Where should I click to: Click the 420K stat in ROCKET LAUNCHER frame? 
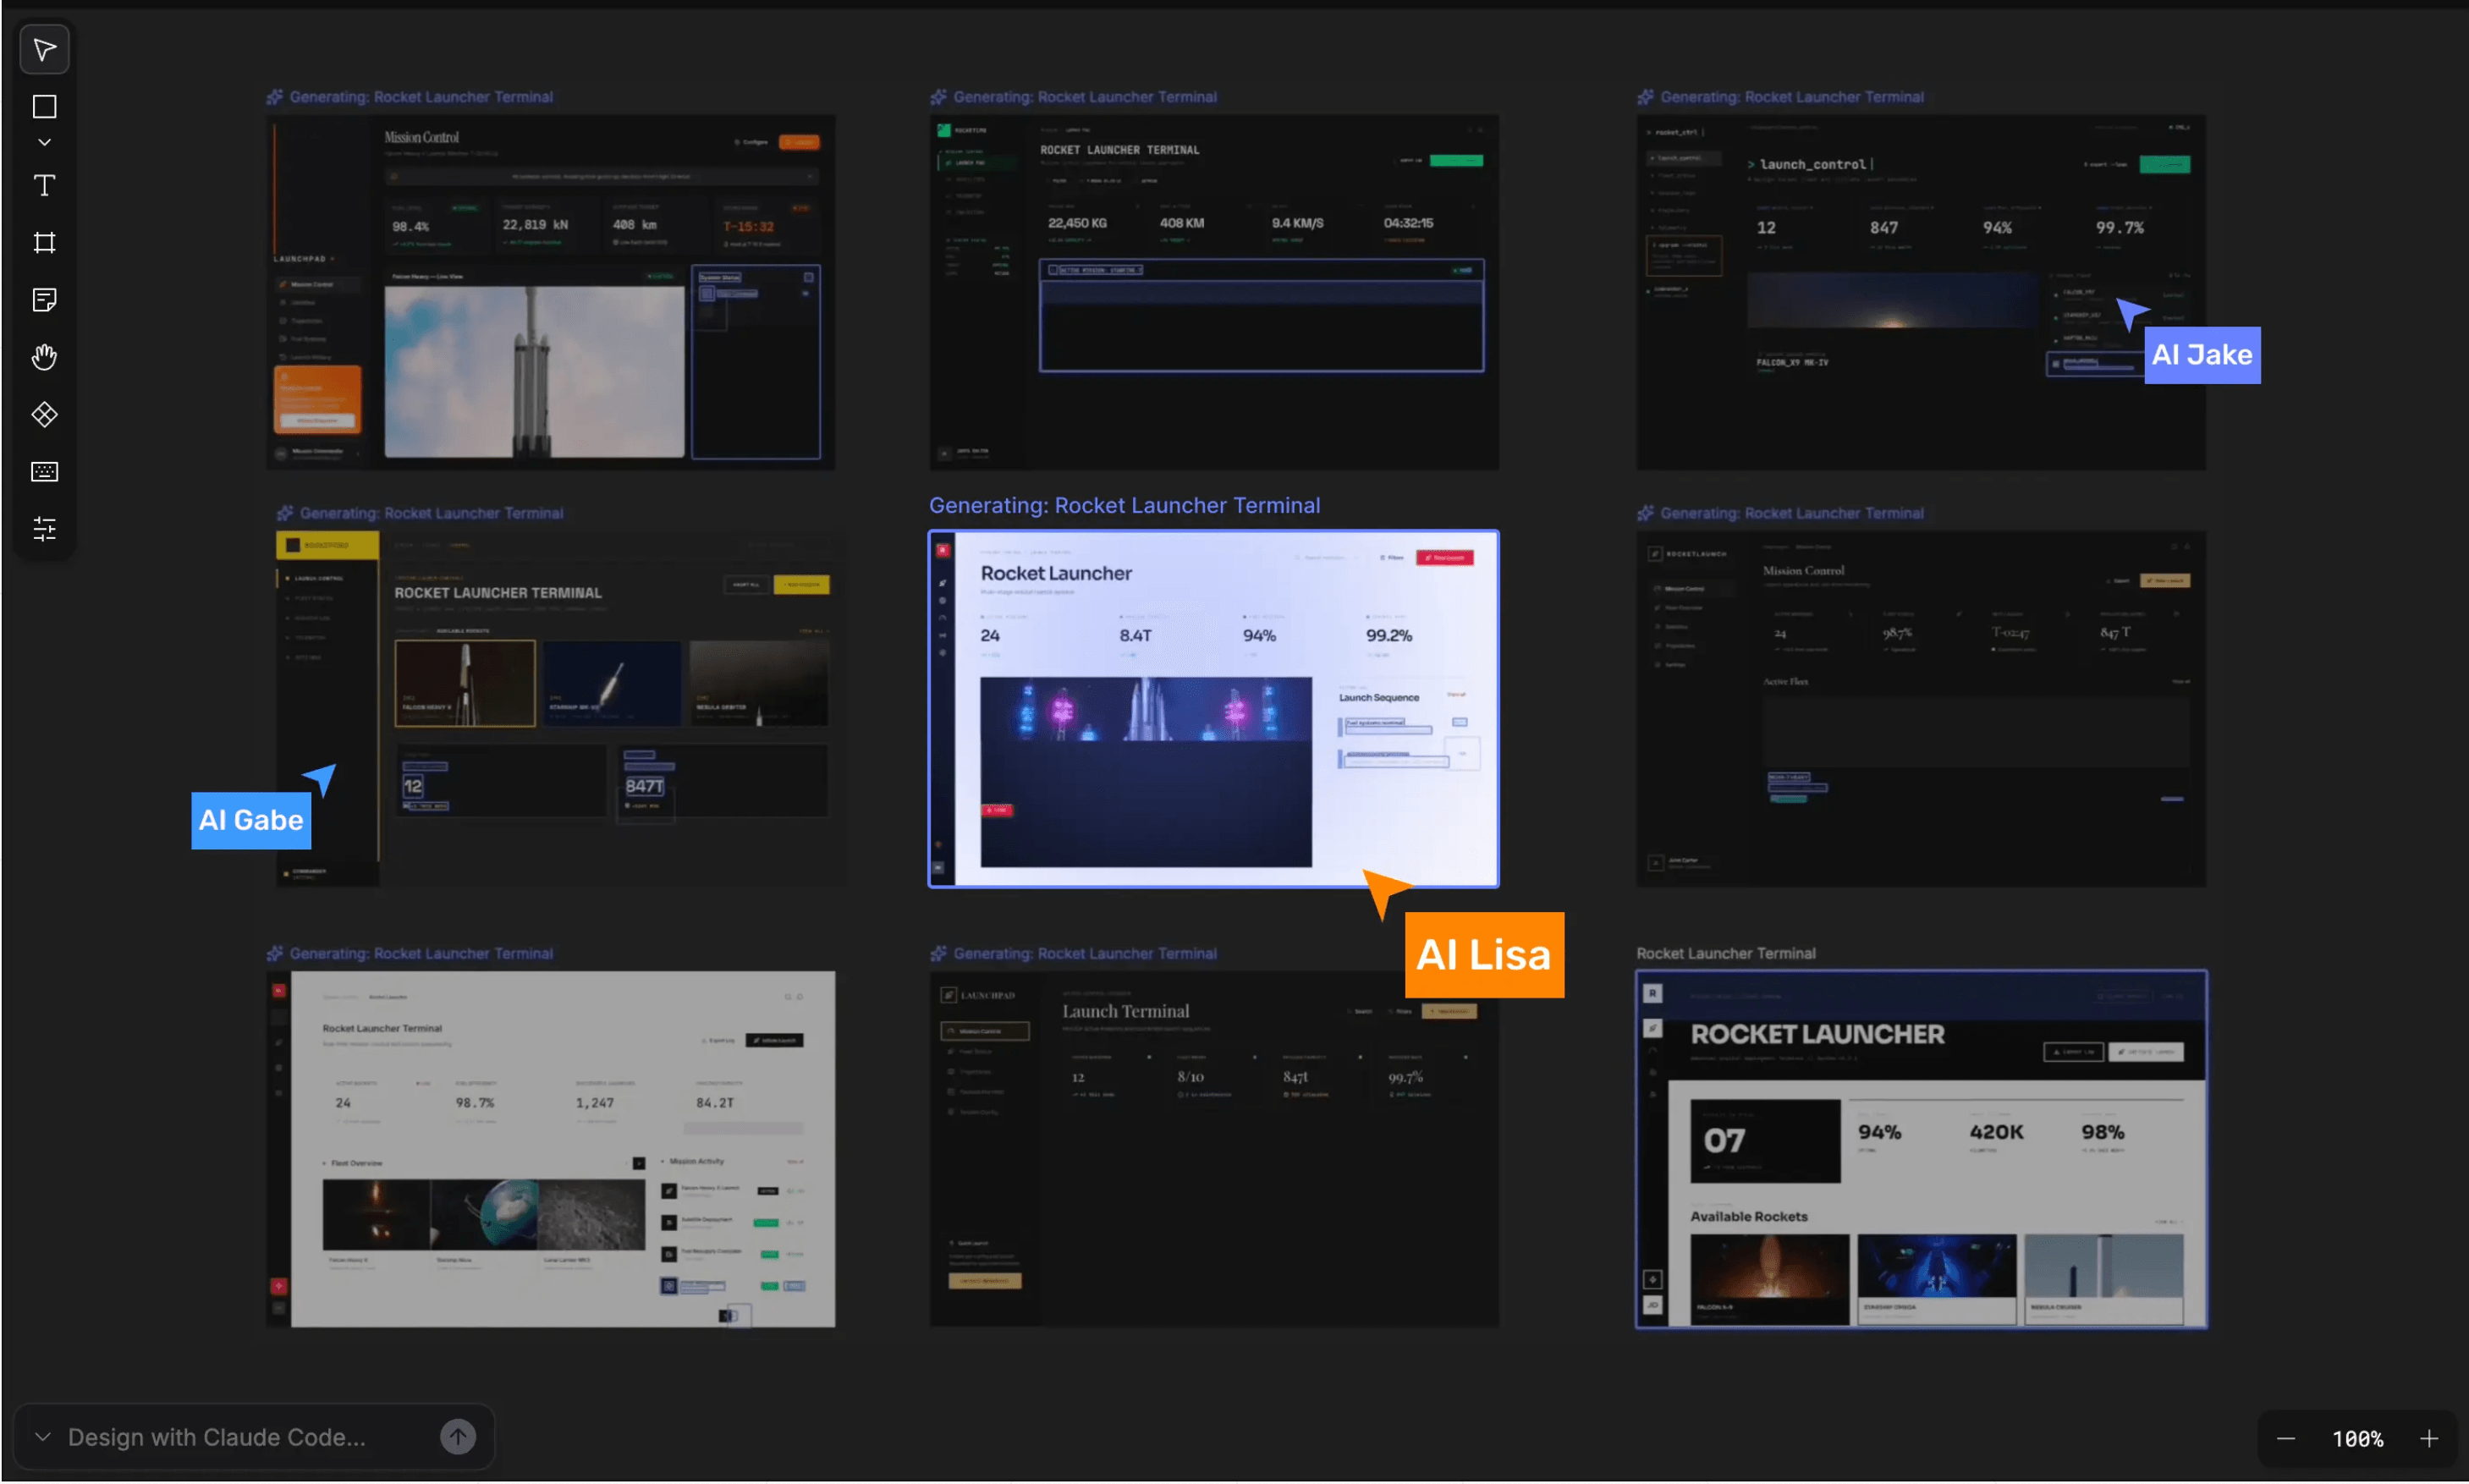tap(1996, 1132)
